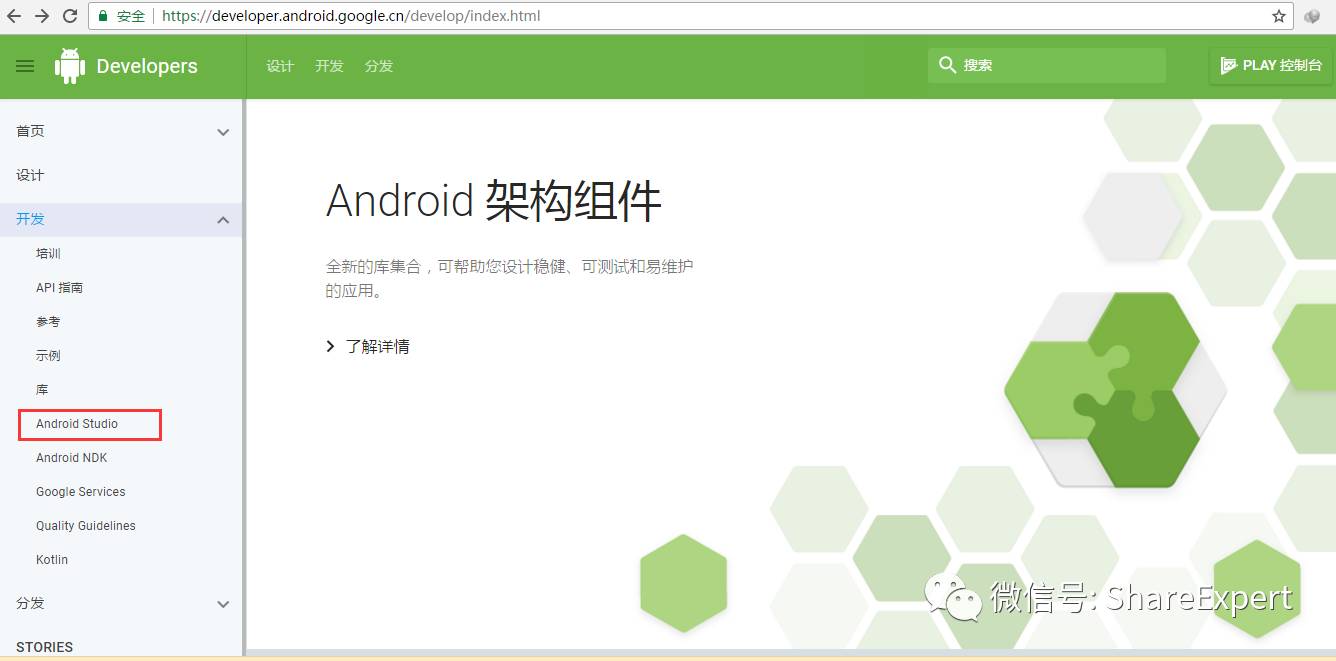Image resolution: width=1336 pixels, height=661 pixels.
Task: Reload the page with refresh icon
Action: point(70,16)
